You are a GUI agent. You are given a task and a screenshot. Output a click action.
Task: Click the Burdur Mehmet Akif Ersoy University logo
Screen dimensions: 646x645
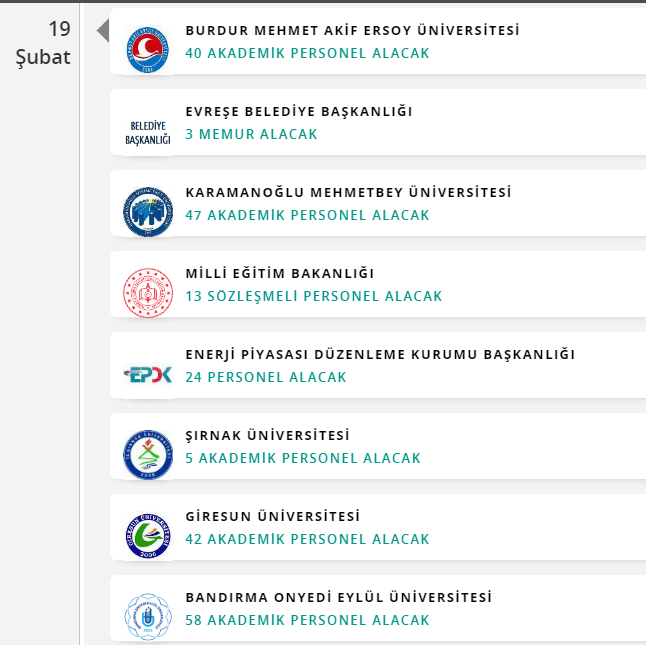tap(148, 50)
